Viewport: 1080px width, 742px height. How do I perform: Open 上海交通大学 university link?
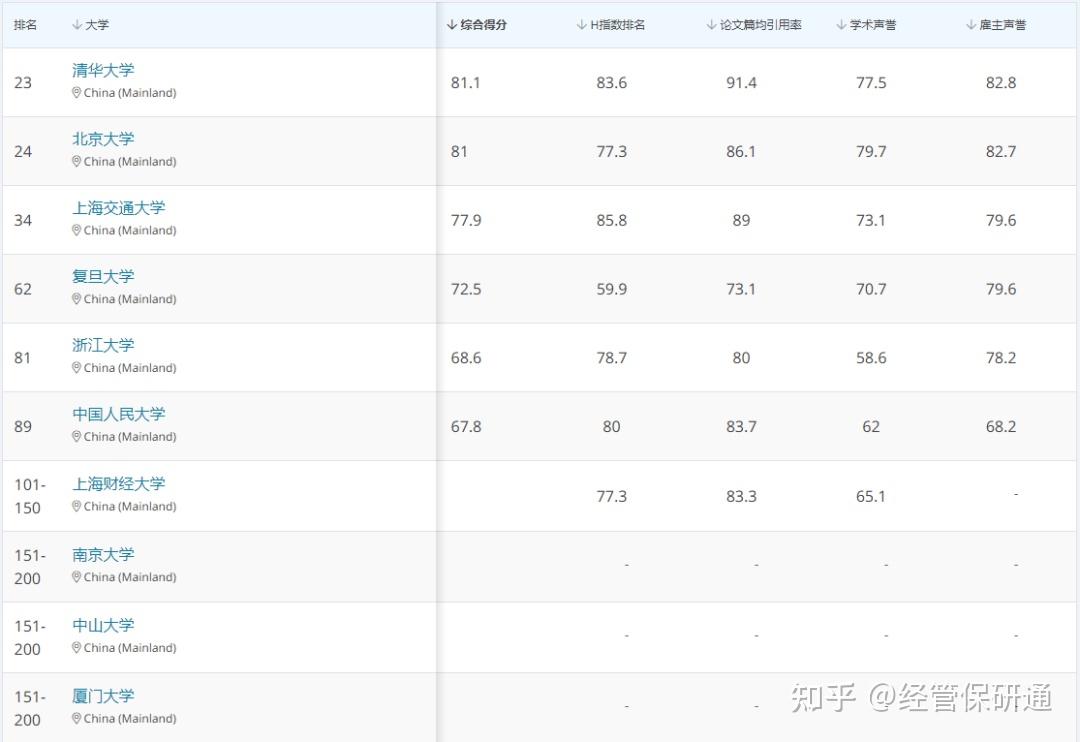[118, 208]
